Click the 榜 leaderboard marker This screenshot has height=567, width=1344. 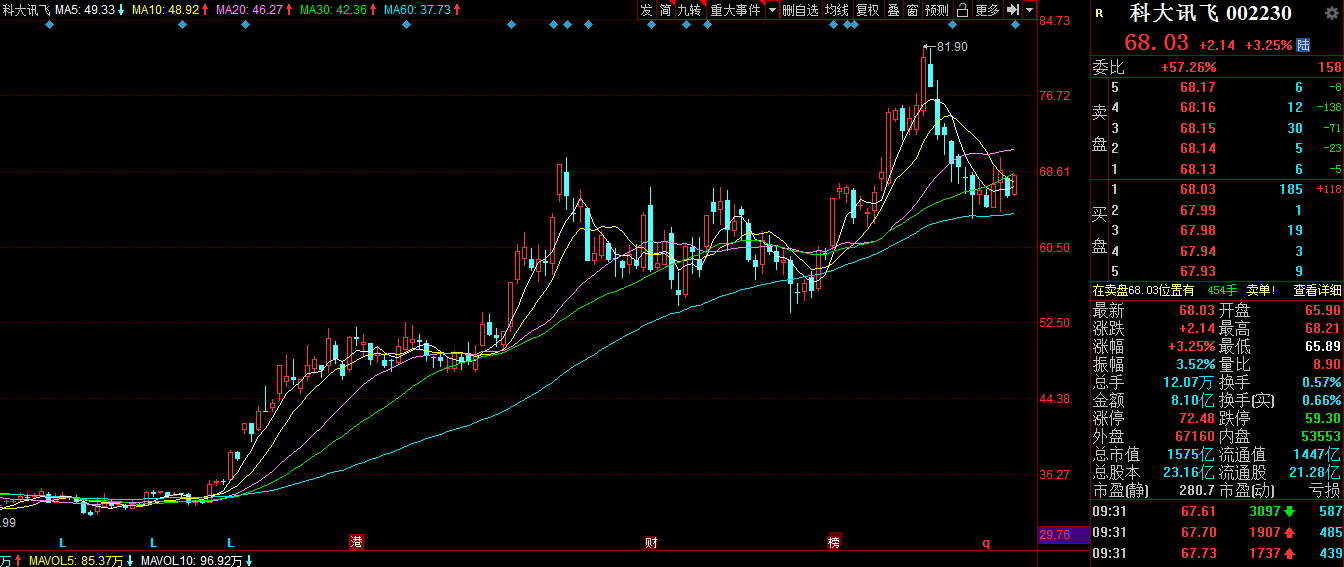834,542
